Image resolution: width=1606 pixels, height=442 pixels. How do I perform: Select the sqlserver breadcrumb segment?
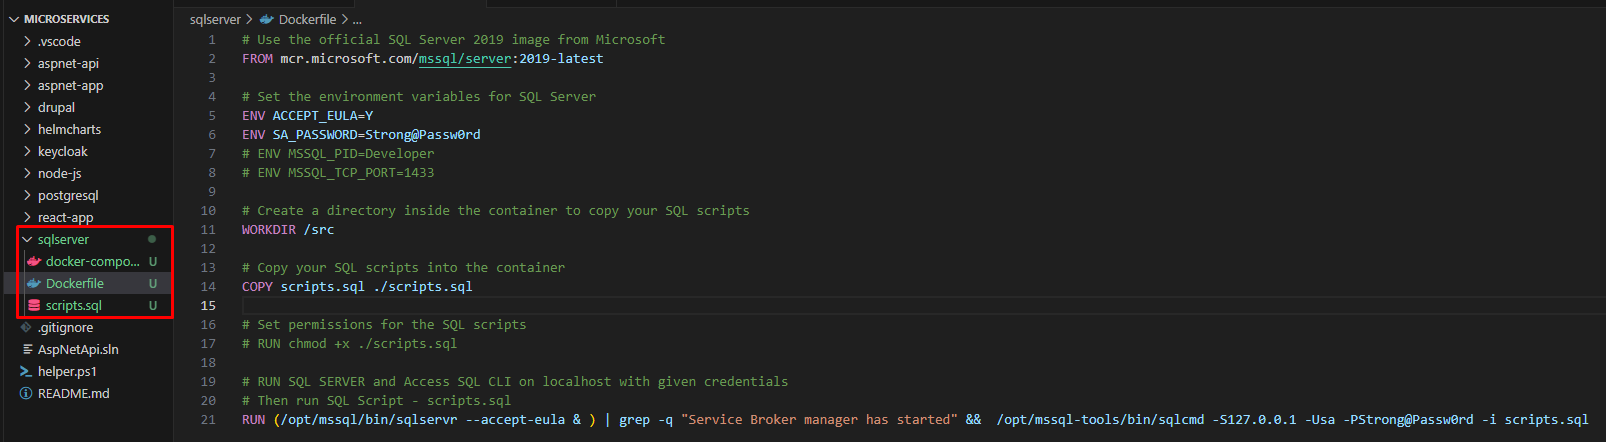215,19
